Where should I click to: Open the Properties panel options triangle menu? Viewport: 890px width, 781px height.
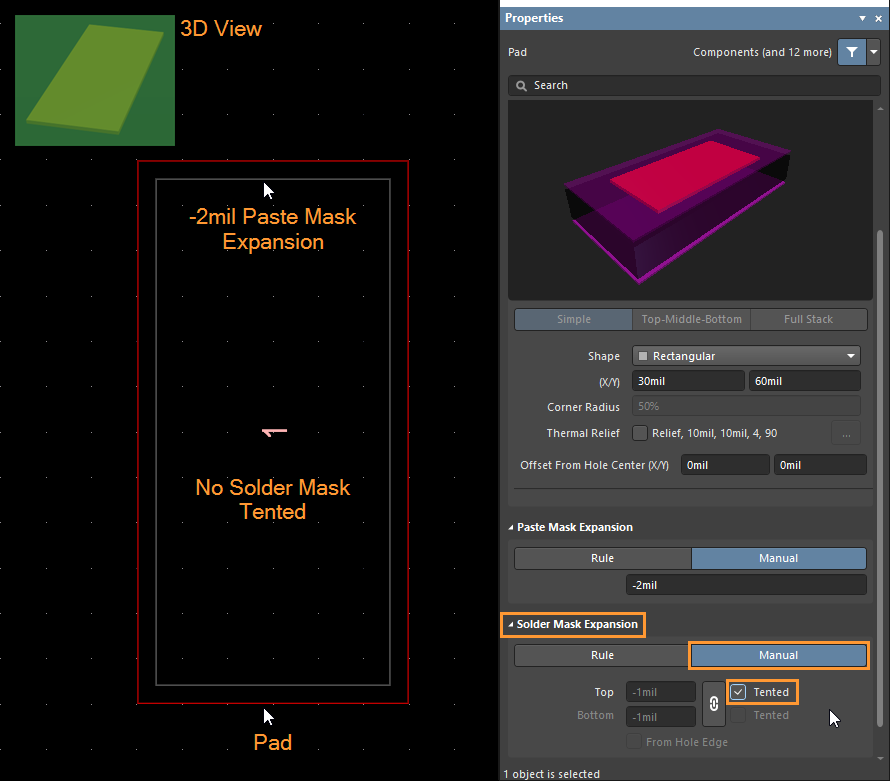tap(863, 19)
